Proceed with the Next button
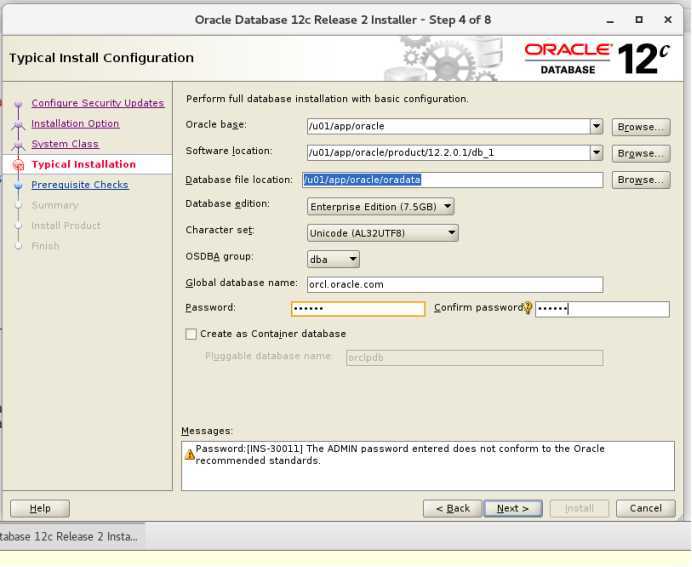The image size is (692, 567). 513,508
